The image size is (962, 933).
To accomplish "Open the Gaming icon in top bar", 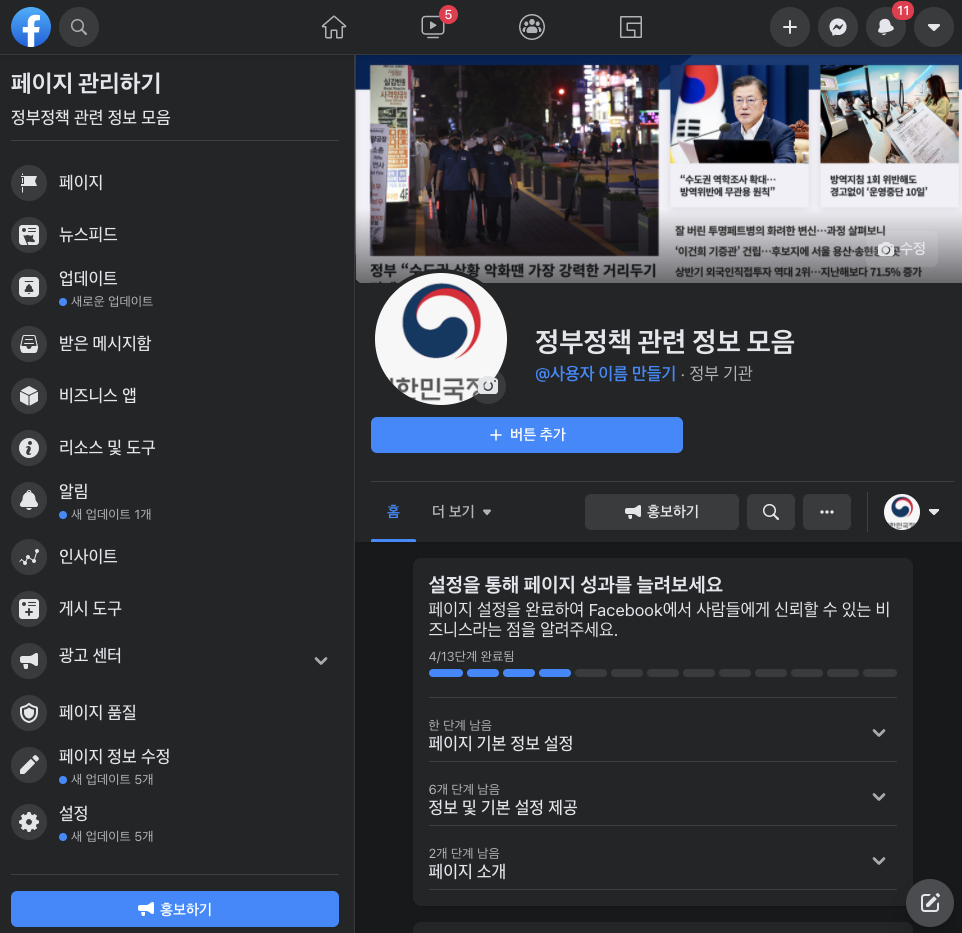I will (x=631, y=27).
